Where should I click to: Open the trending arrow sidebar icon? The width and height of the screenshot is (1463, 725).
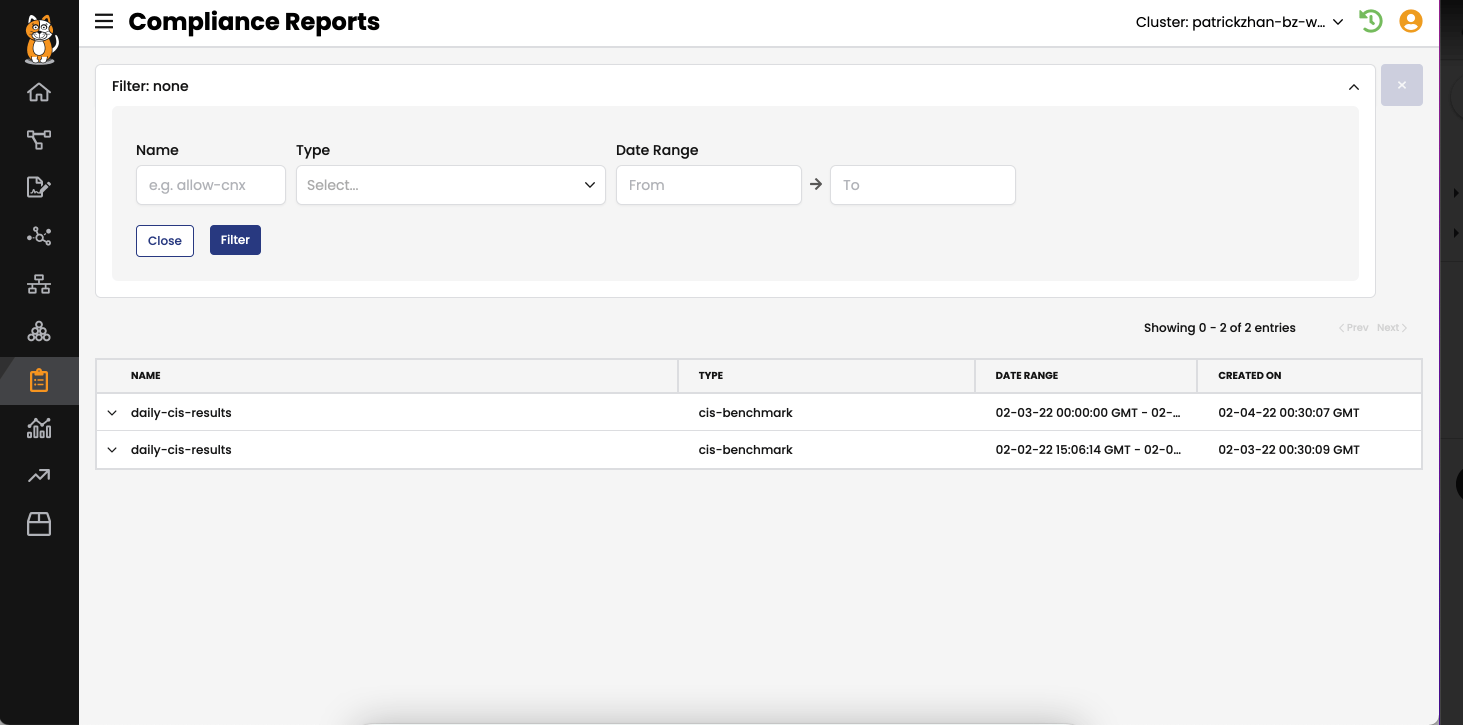[39, 476]
